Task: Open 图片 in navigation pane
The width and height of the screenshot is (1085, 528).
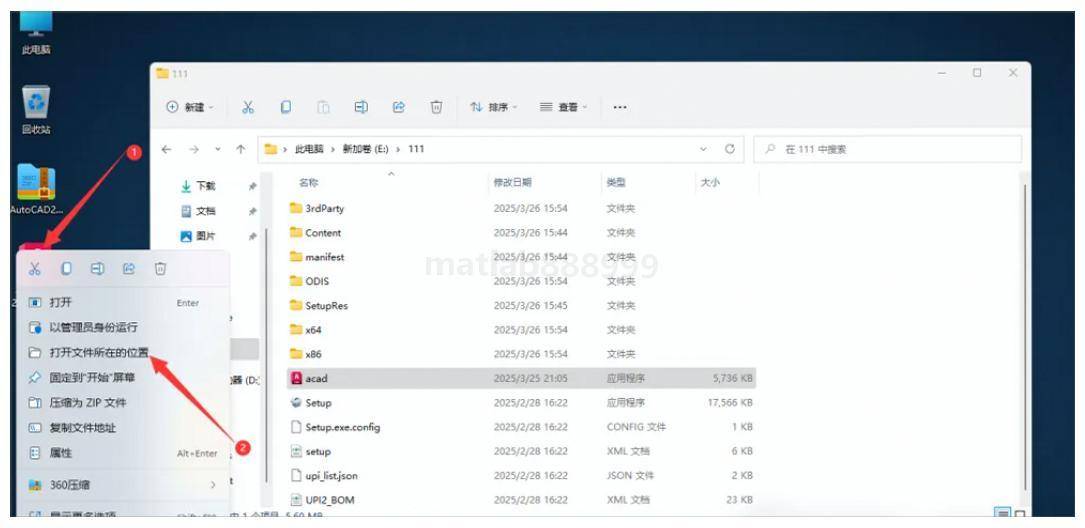Action: tap(206, 236)
